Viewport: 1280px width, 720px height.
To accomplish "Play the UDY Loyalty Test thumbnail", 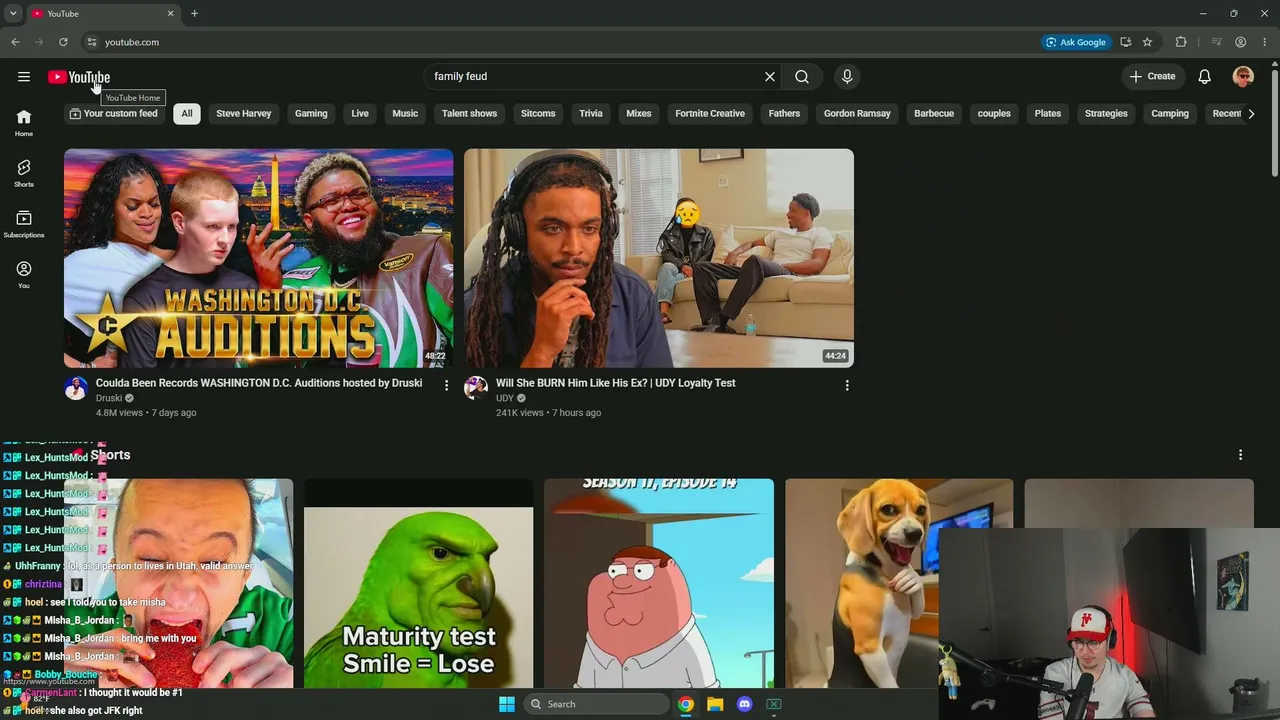I will (x=659, y=258).
